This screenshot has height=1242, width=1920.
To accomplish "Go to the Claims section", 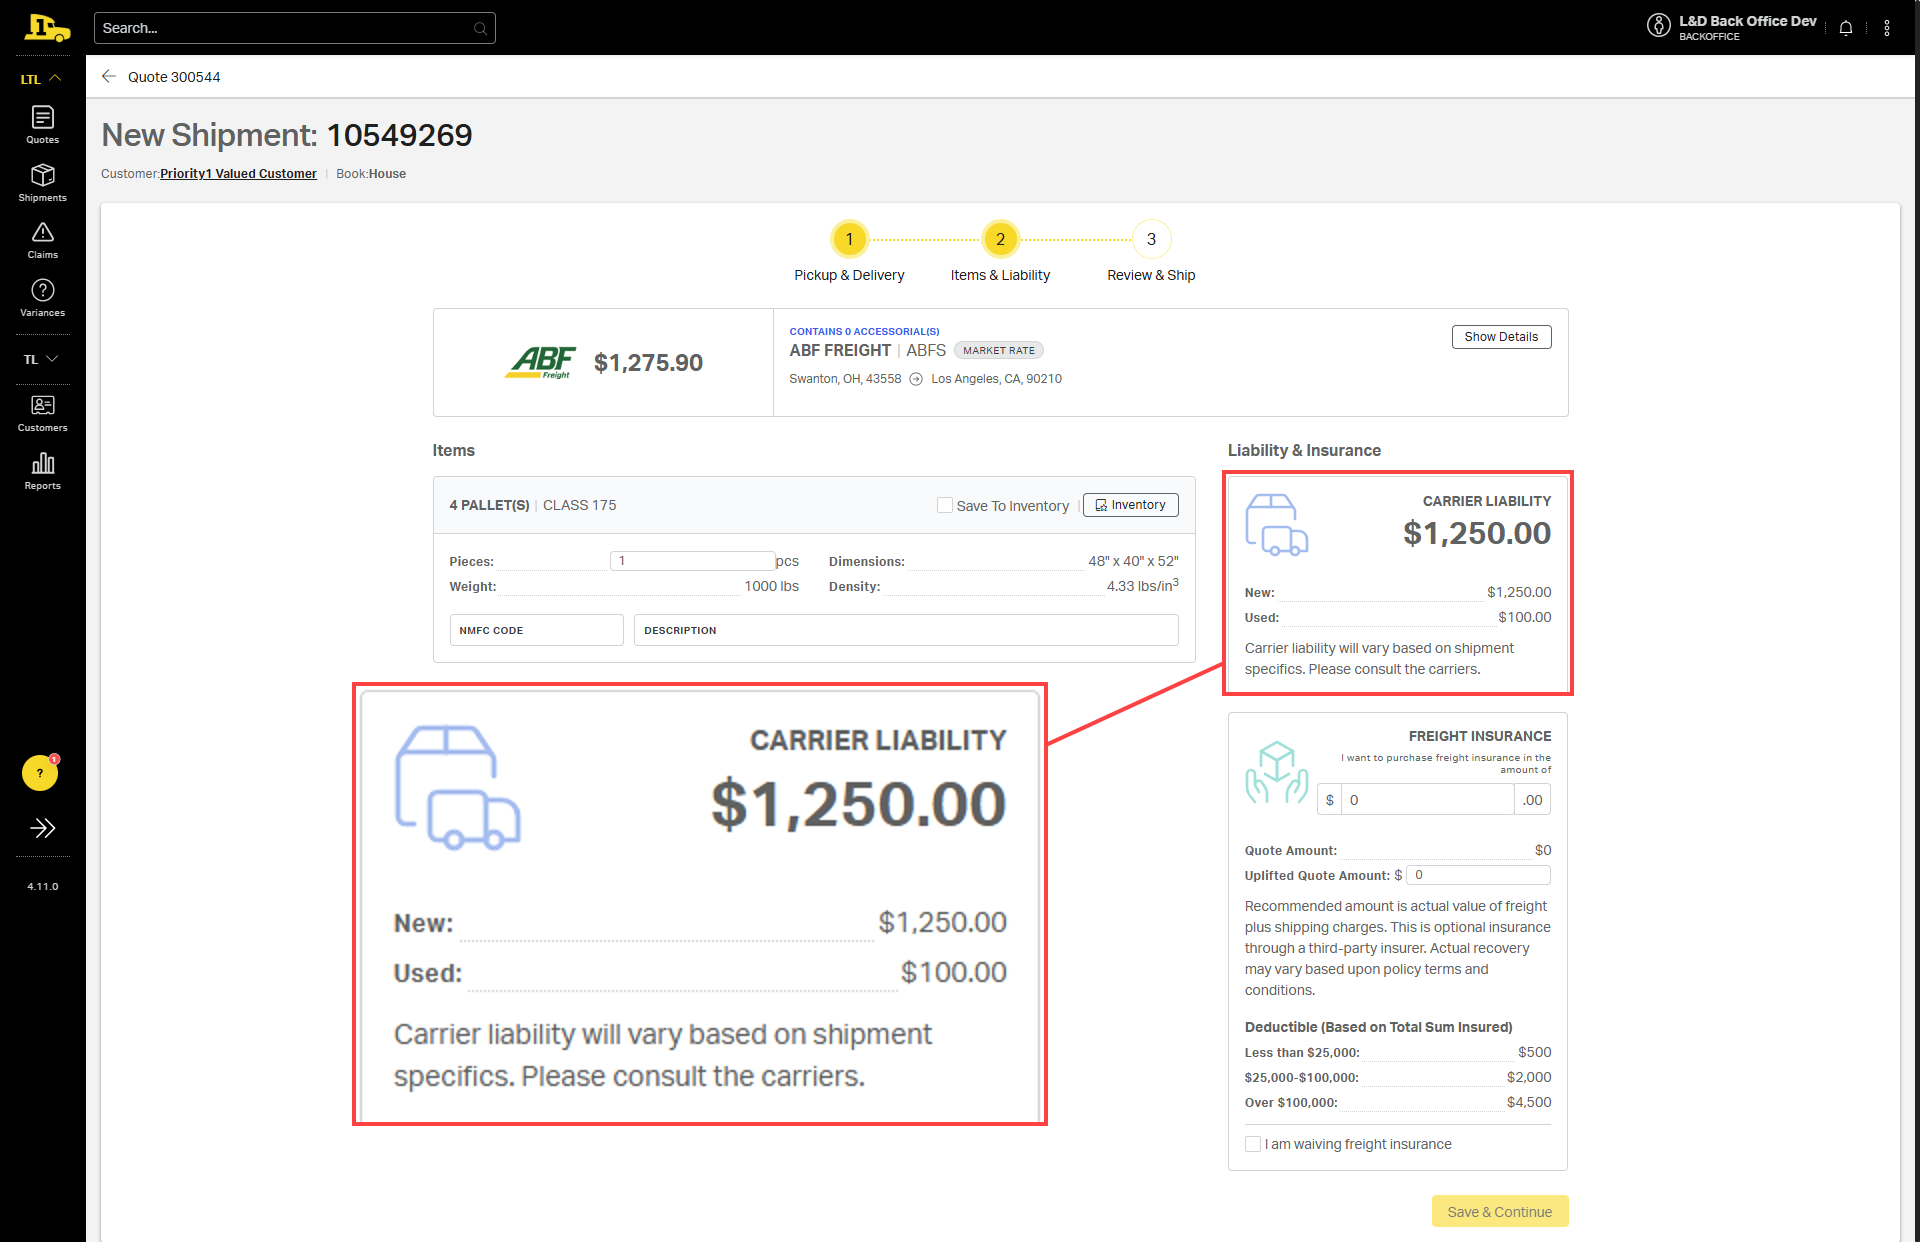I will click(42, 240).
